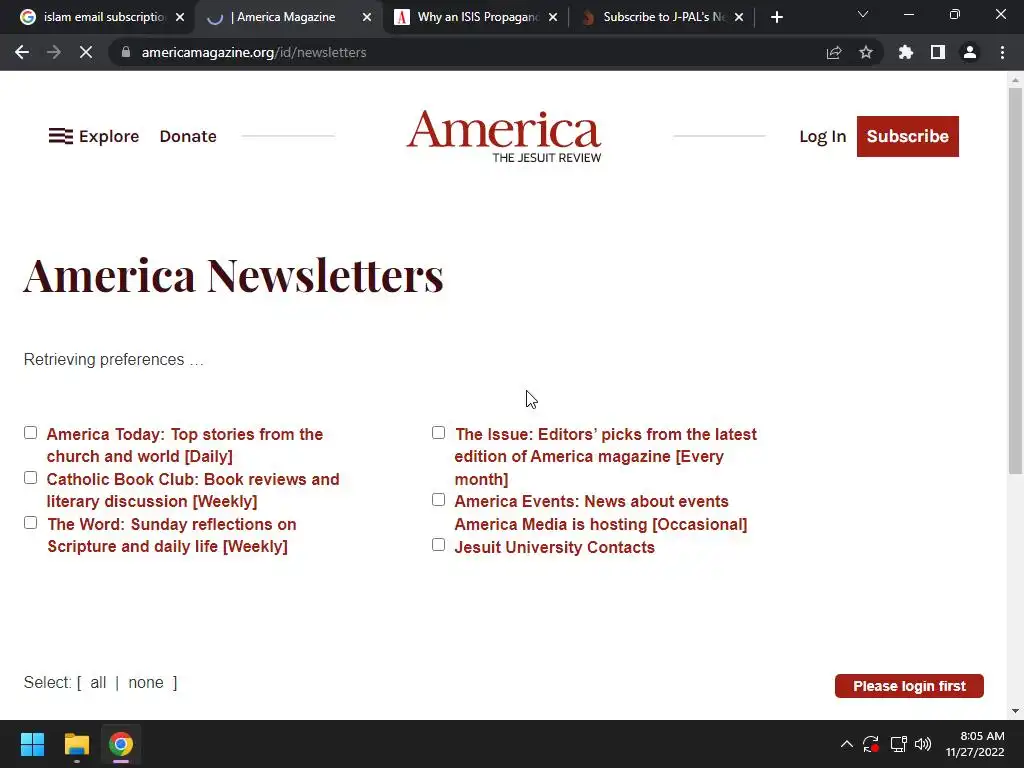Image resolution: width=1024 pixels, height=768 pixels.
Task: Open File Explorer from taskbar
Action: (76, 744)
